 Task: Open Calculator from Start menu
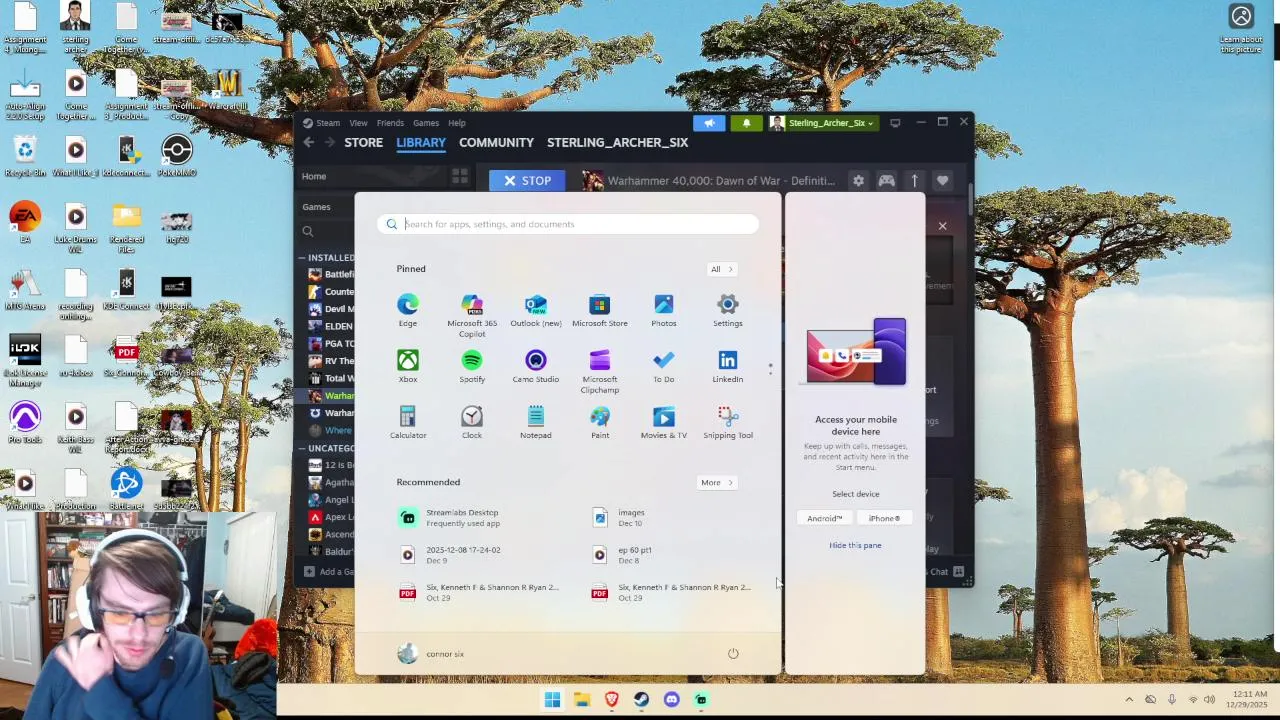click(x=408, y=422)
